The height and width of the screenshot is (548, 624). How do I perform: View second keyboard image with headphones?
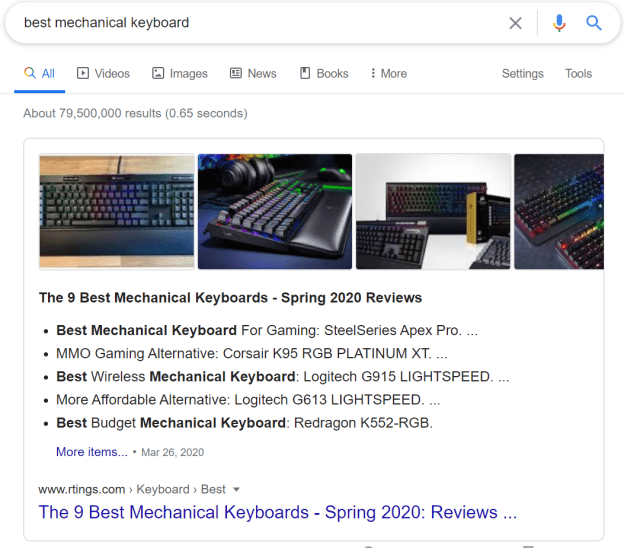point(275,211)
